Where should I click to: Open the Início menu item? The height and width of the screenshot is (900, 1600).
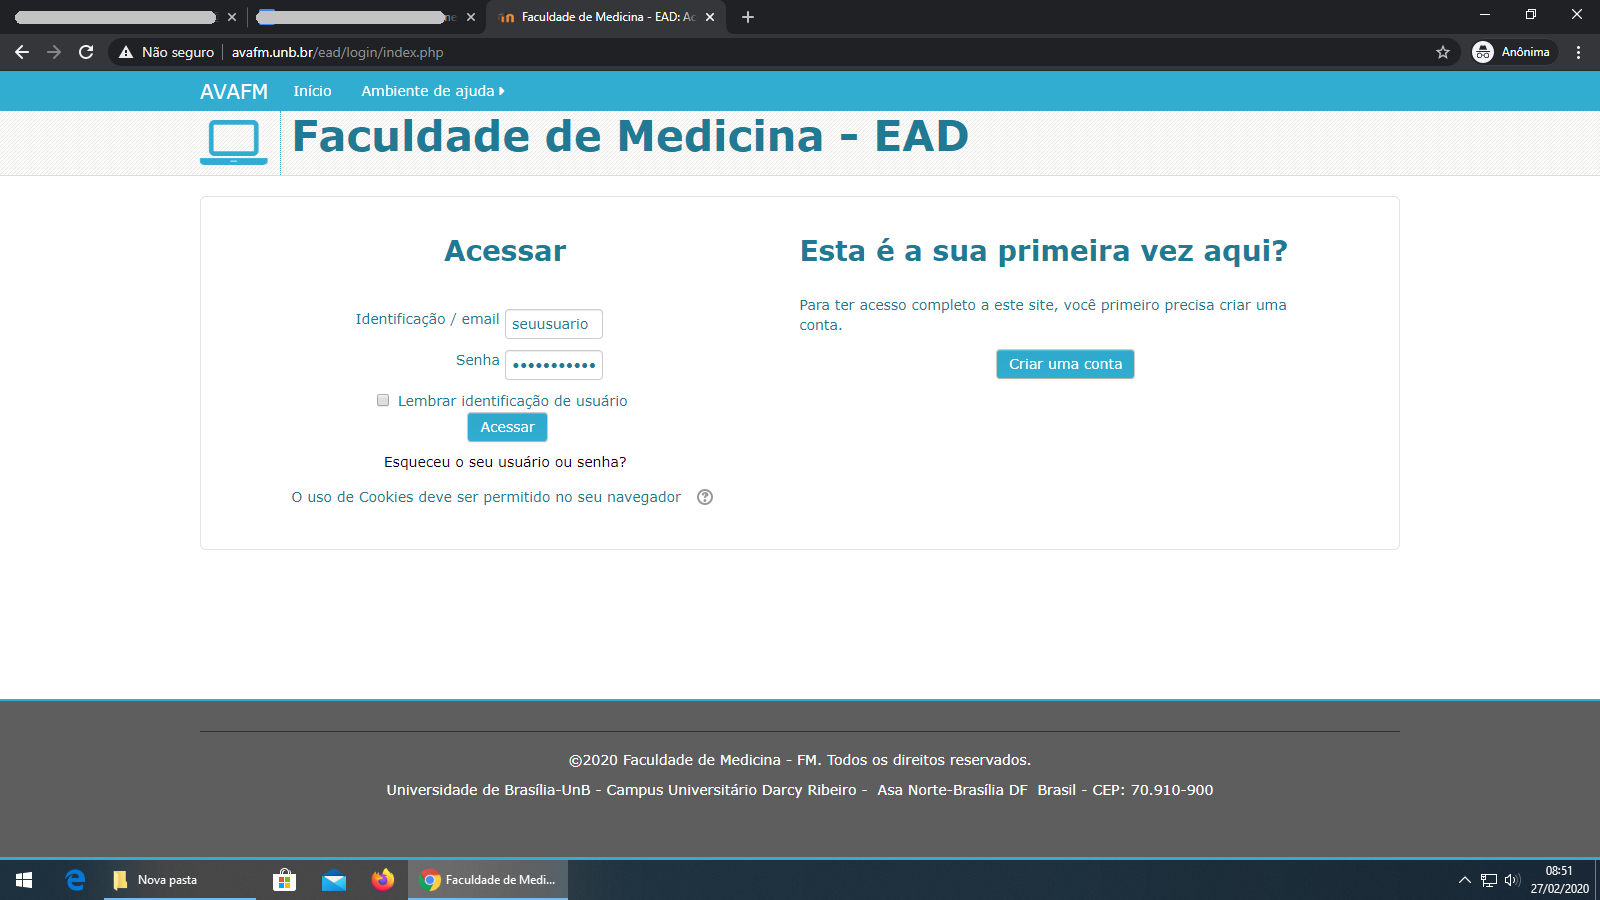coord(312,91)
